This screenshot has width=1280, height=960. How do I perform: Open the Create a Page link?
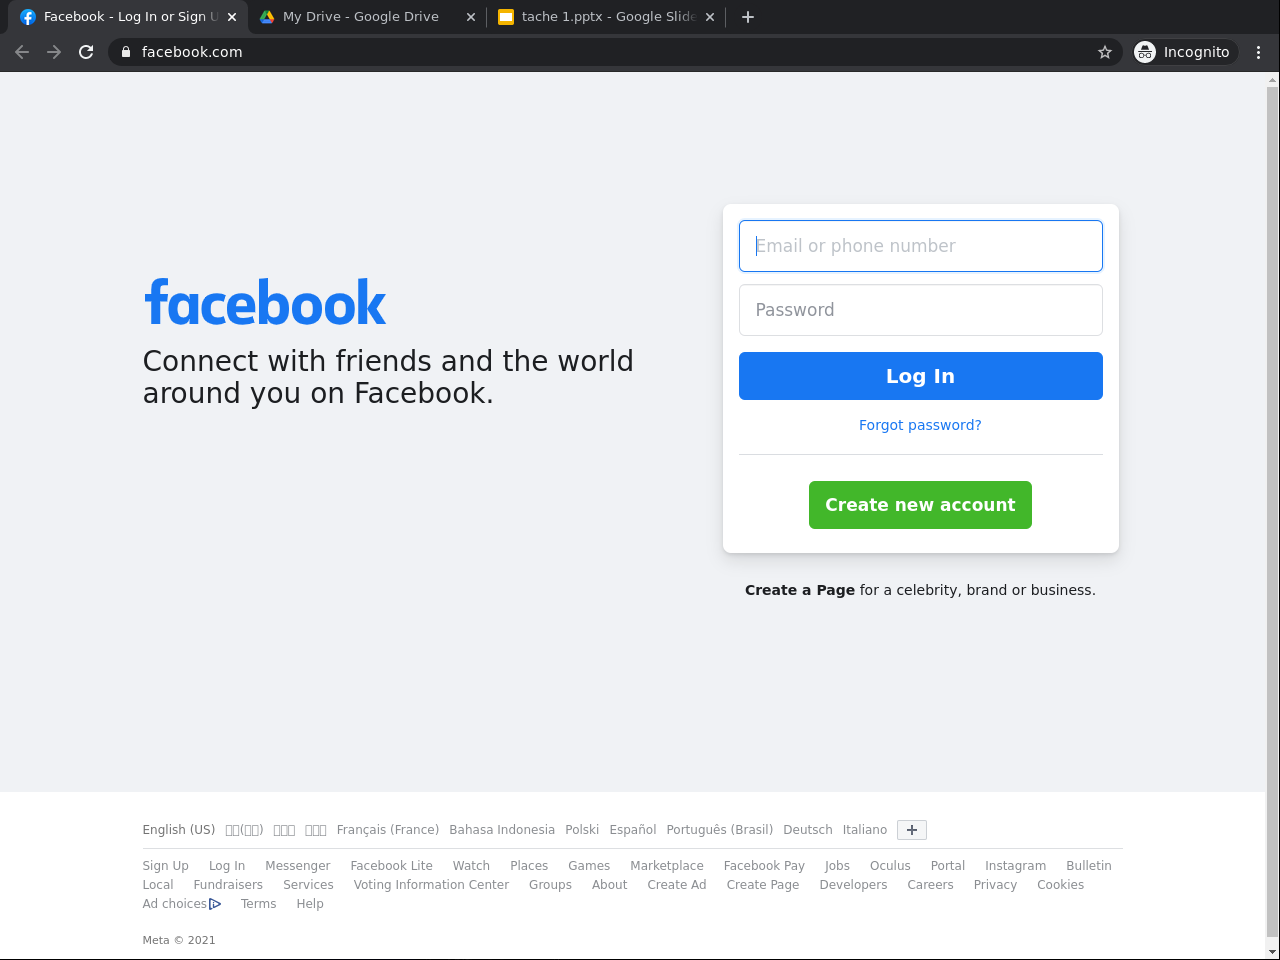coord(800,590)
